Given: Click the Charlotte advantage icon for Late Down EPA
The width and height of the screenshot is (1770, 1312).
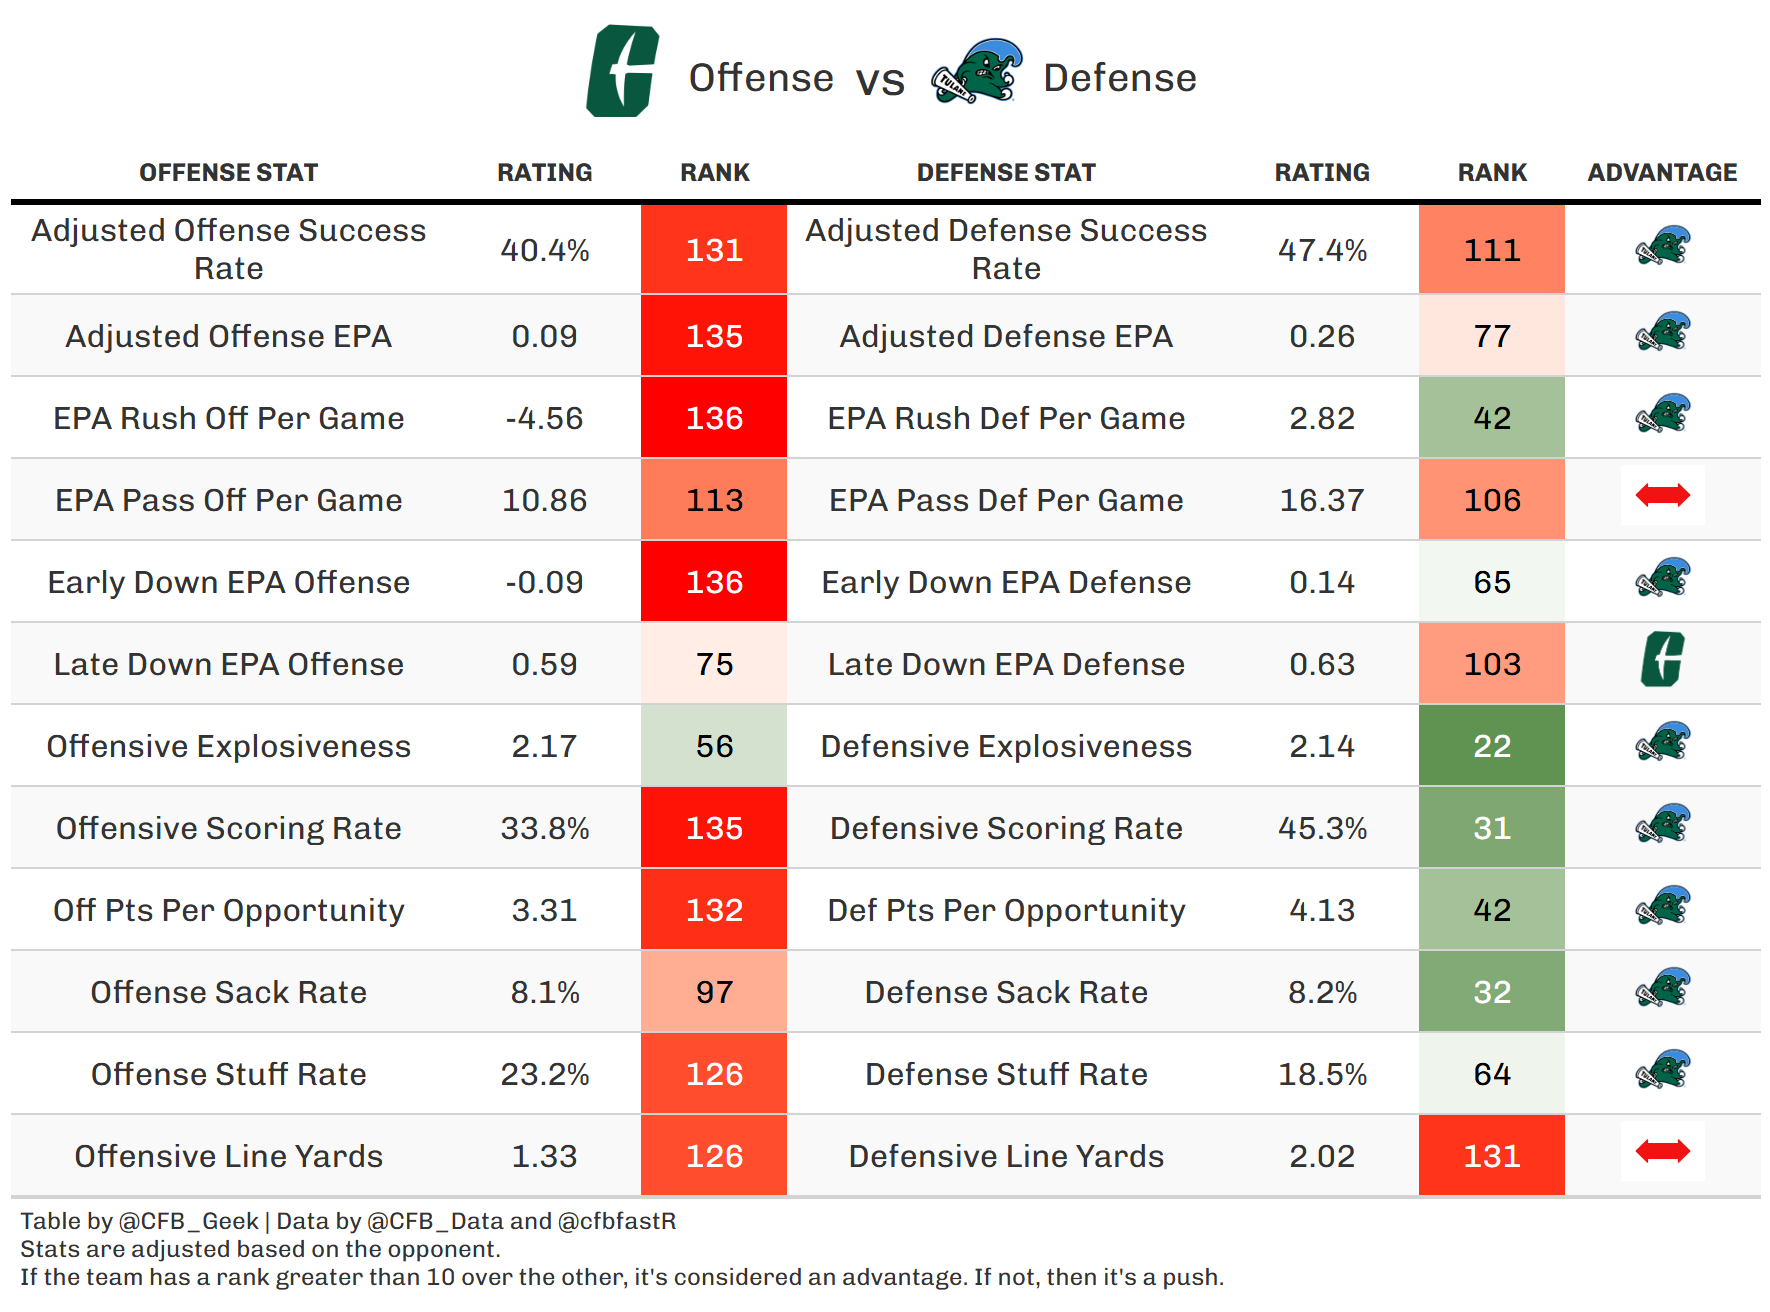Looking at the screenshot, I should click(x=1662, y=660).
